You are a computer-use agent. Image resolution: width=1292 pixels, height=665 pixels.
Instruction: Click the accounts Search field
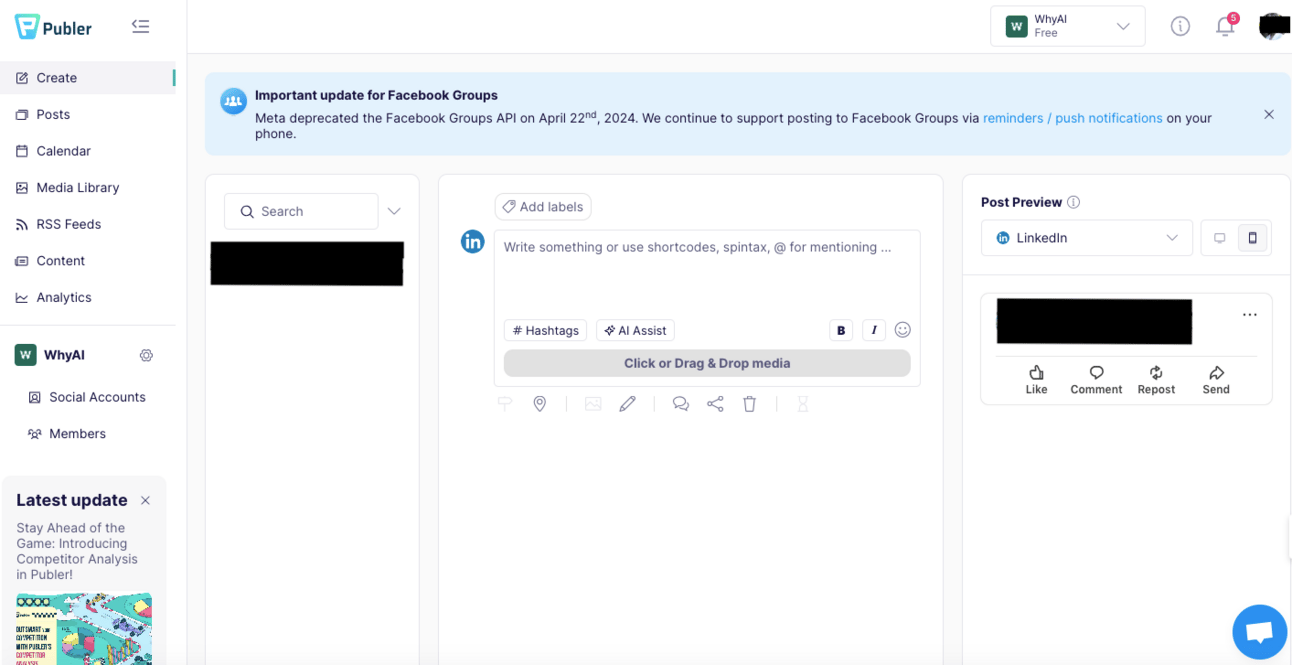tap(301, 211)
